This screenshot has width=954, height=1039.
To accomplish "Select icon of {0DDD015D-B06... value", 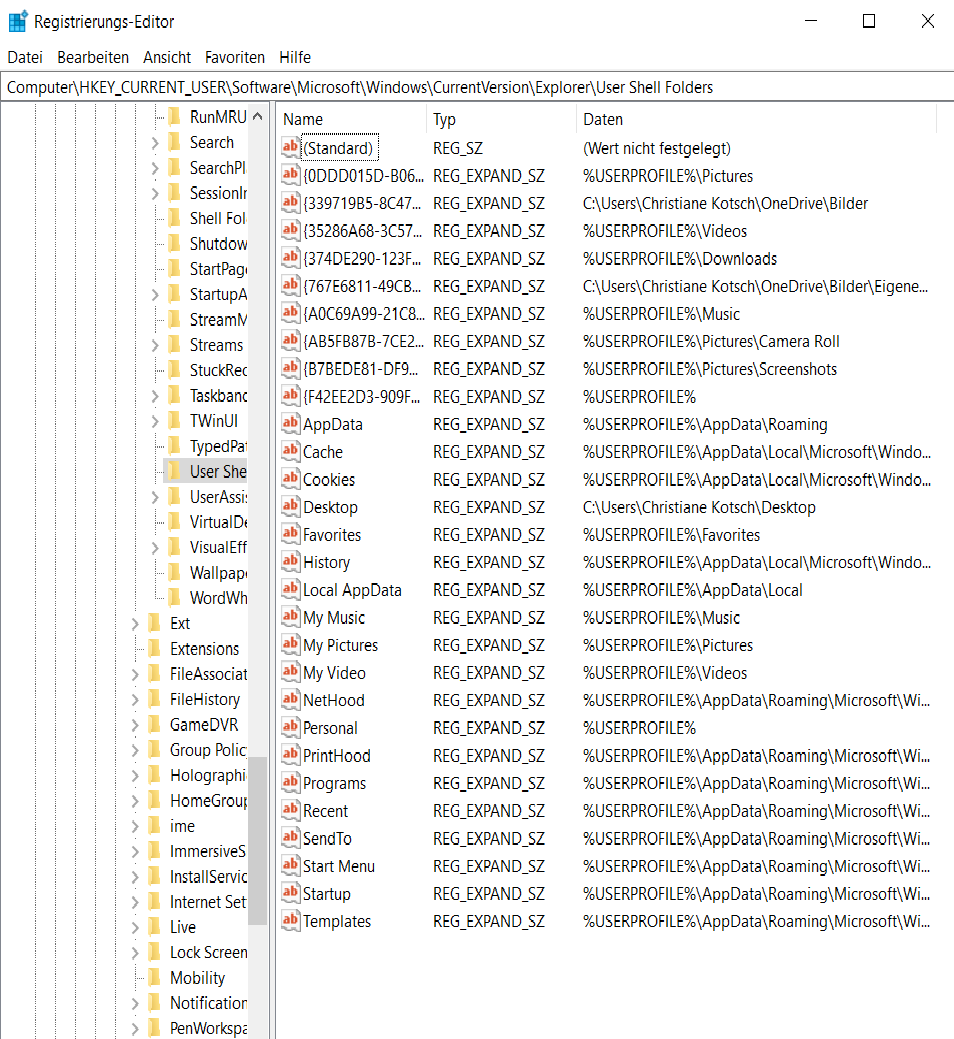I will 290,175.
